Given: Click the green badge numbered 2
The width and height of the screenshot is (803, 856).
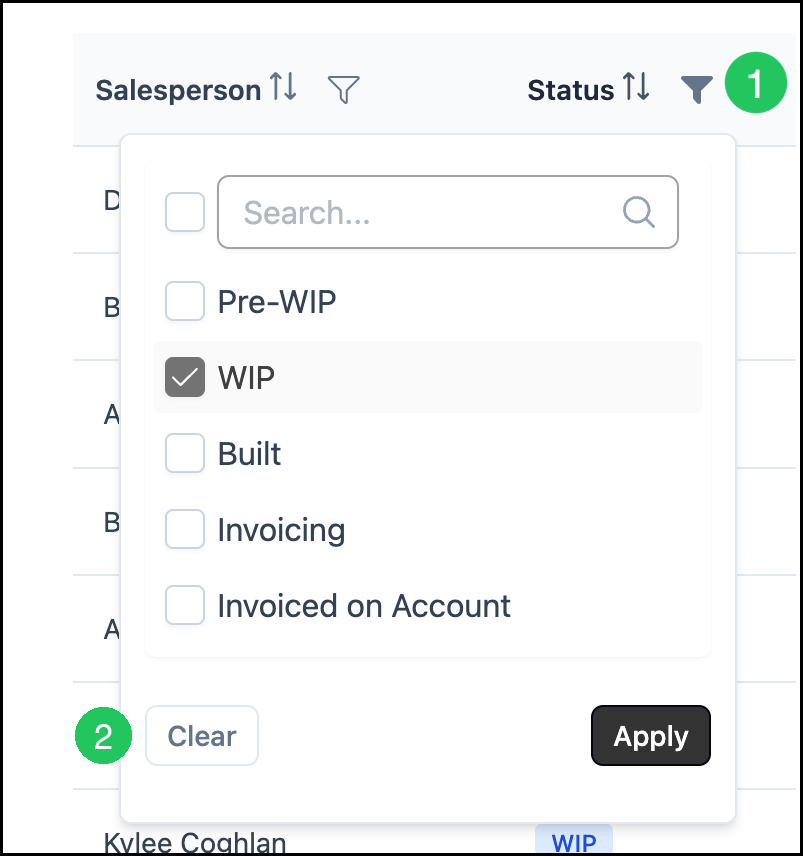Looking at the screenshot, I should [103, 736].
